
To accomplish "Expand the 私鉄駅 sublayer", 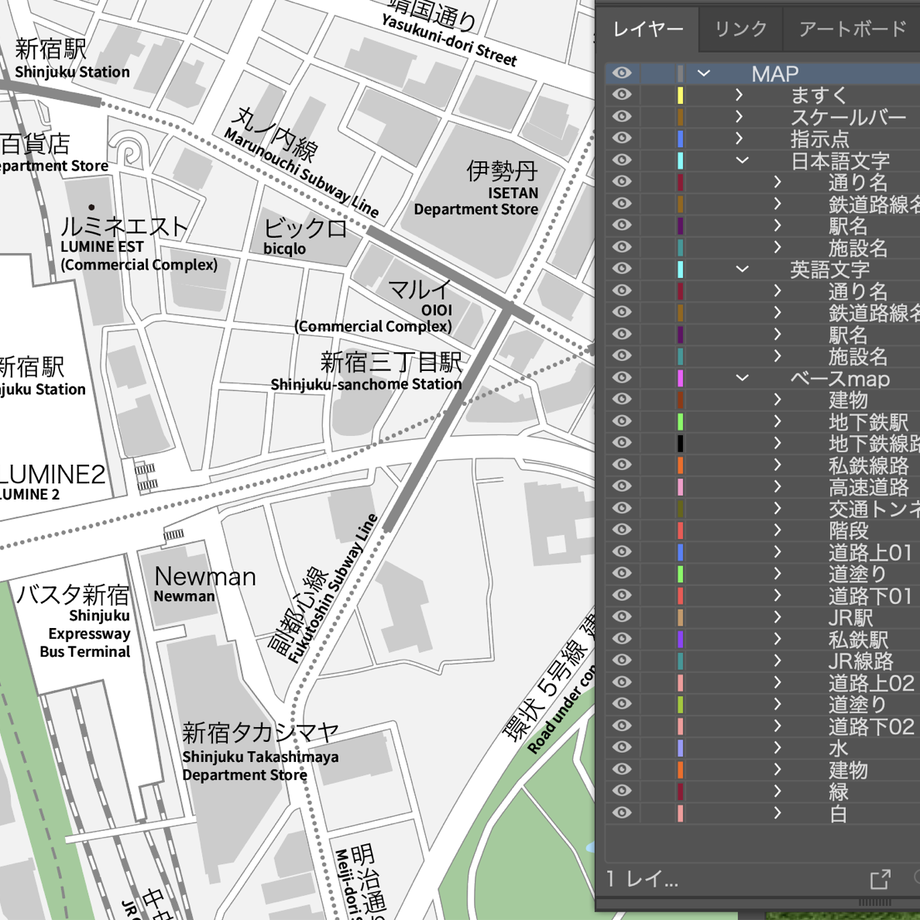I will tap(777, 638).
